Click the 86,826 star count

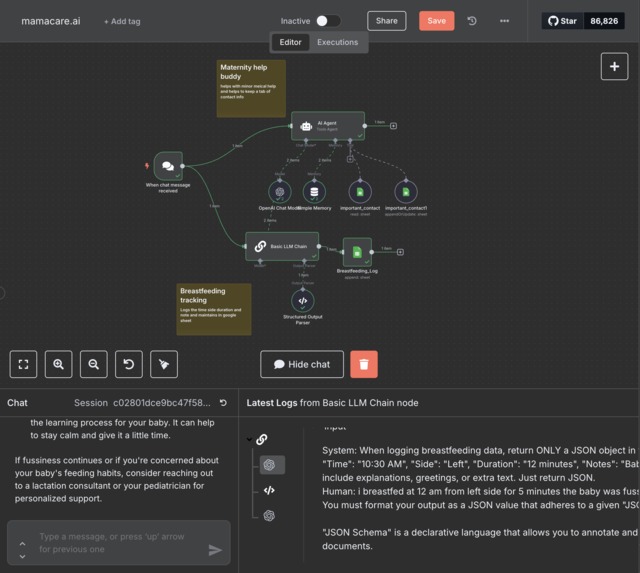click(604, 21)
